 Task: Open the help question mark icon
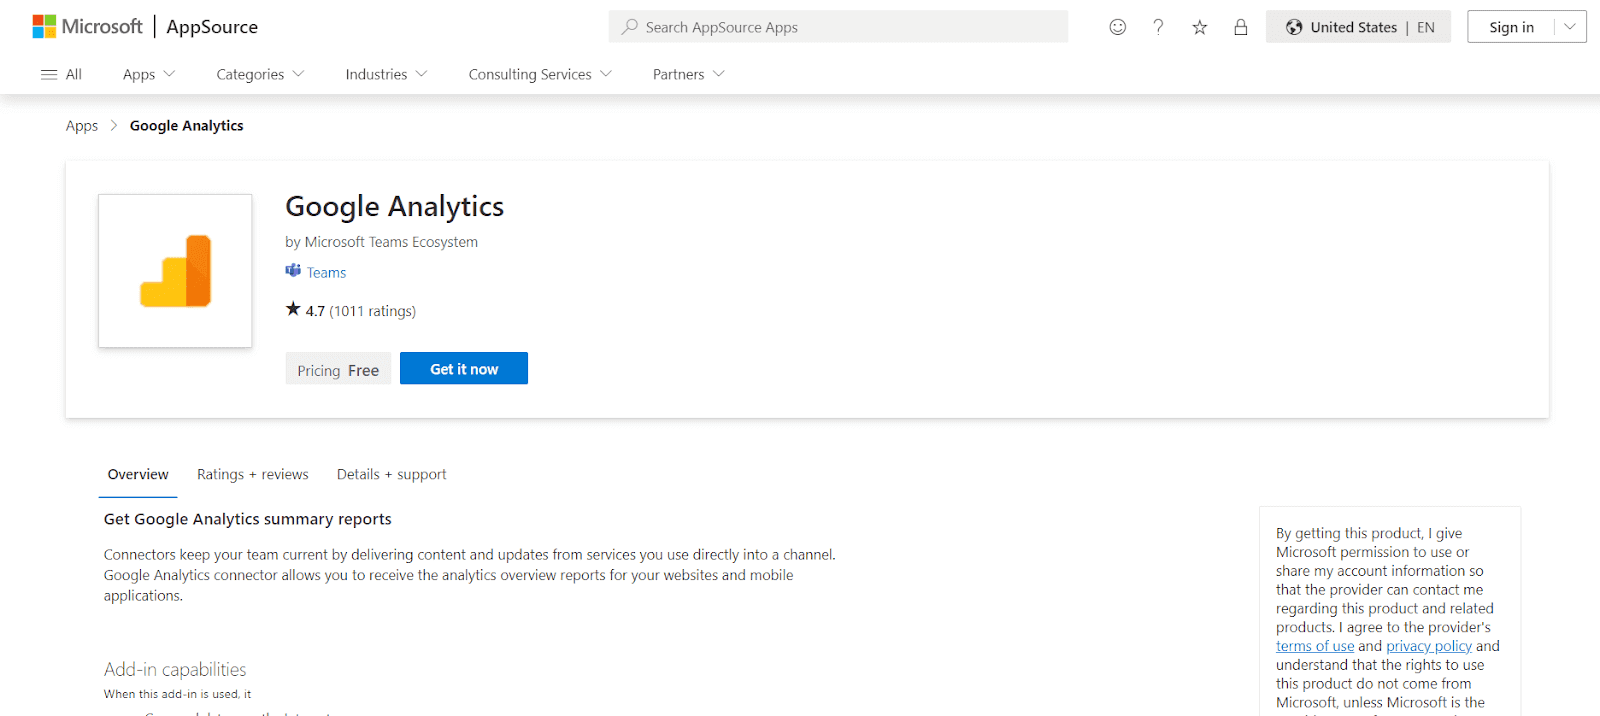(1158, 27)
